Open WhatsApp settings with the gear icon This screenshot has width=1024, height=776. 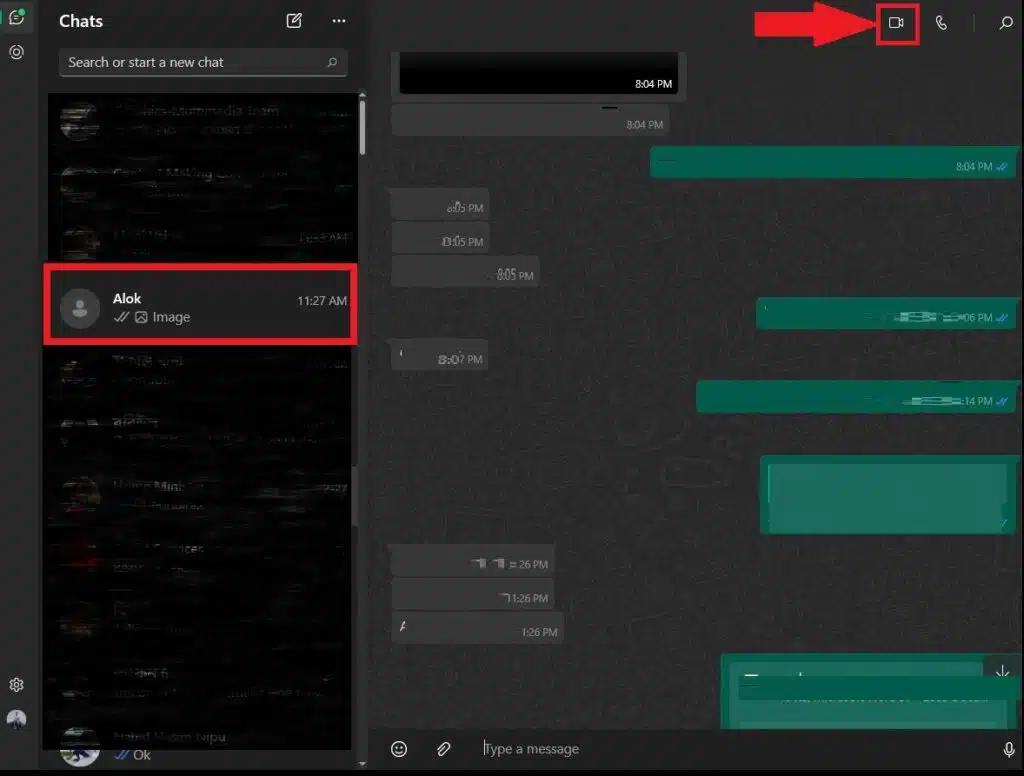[15, 684]
